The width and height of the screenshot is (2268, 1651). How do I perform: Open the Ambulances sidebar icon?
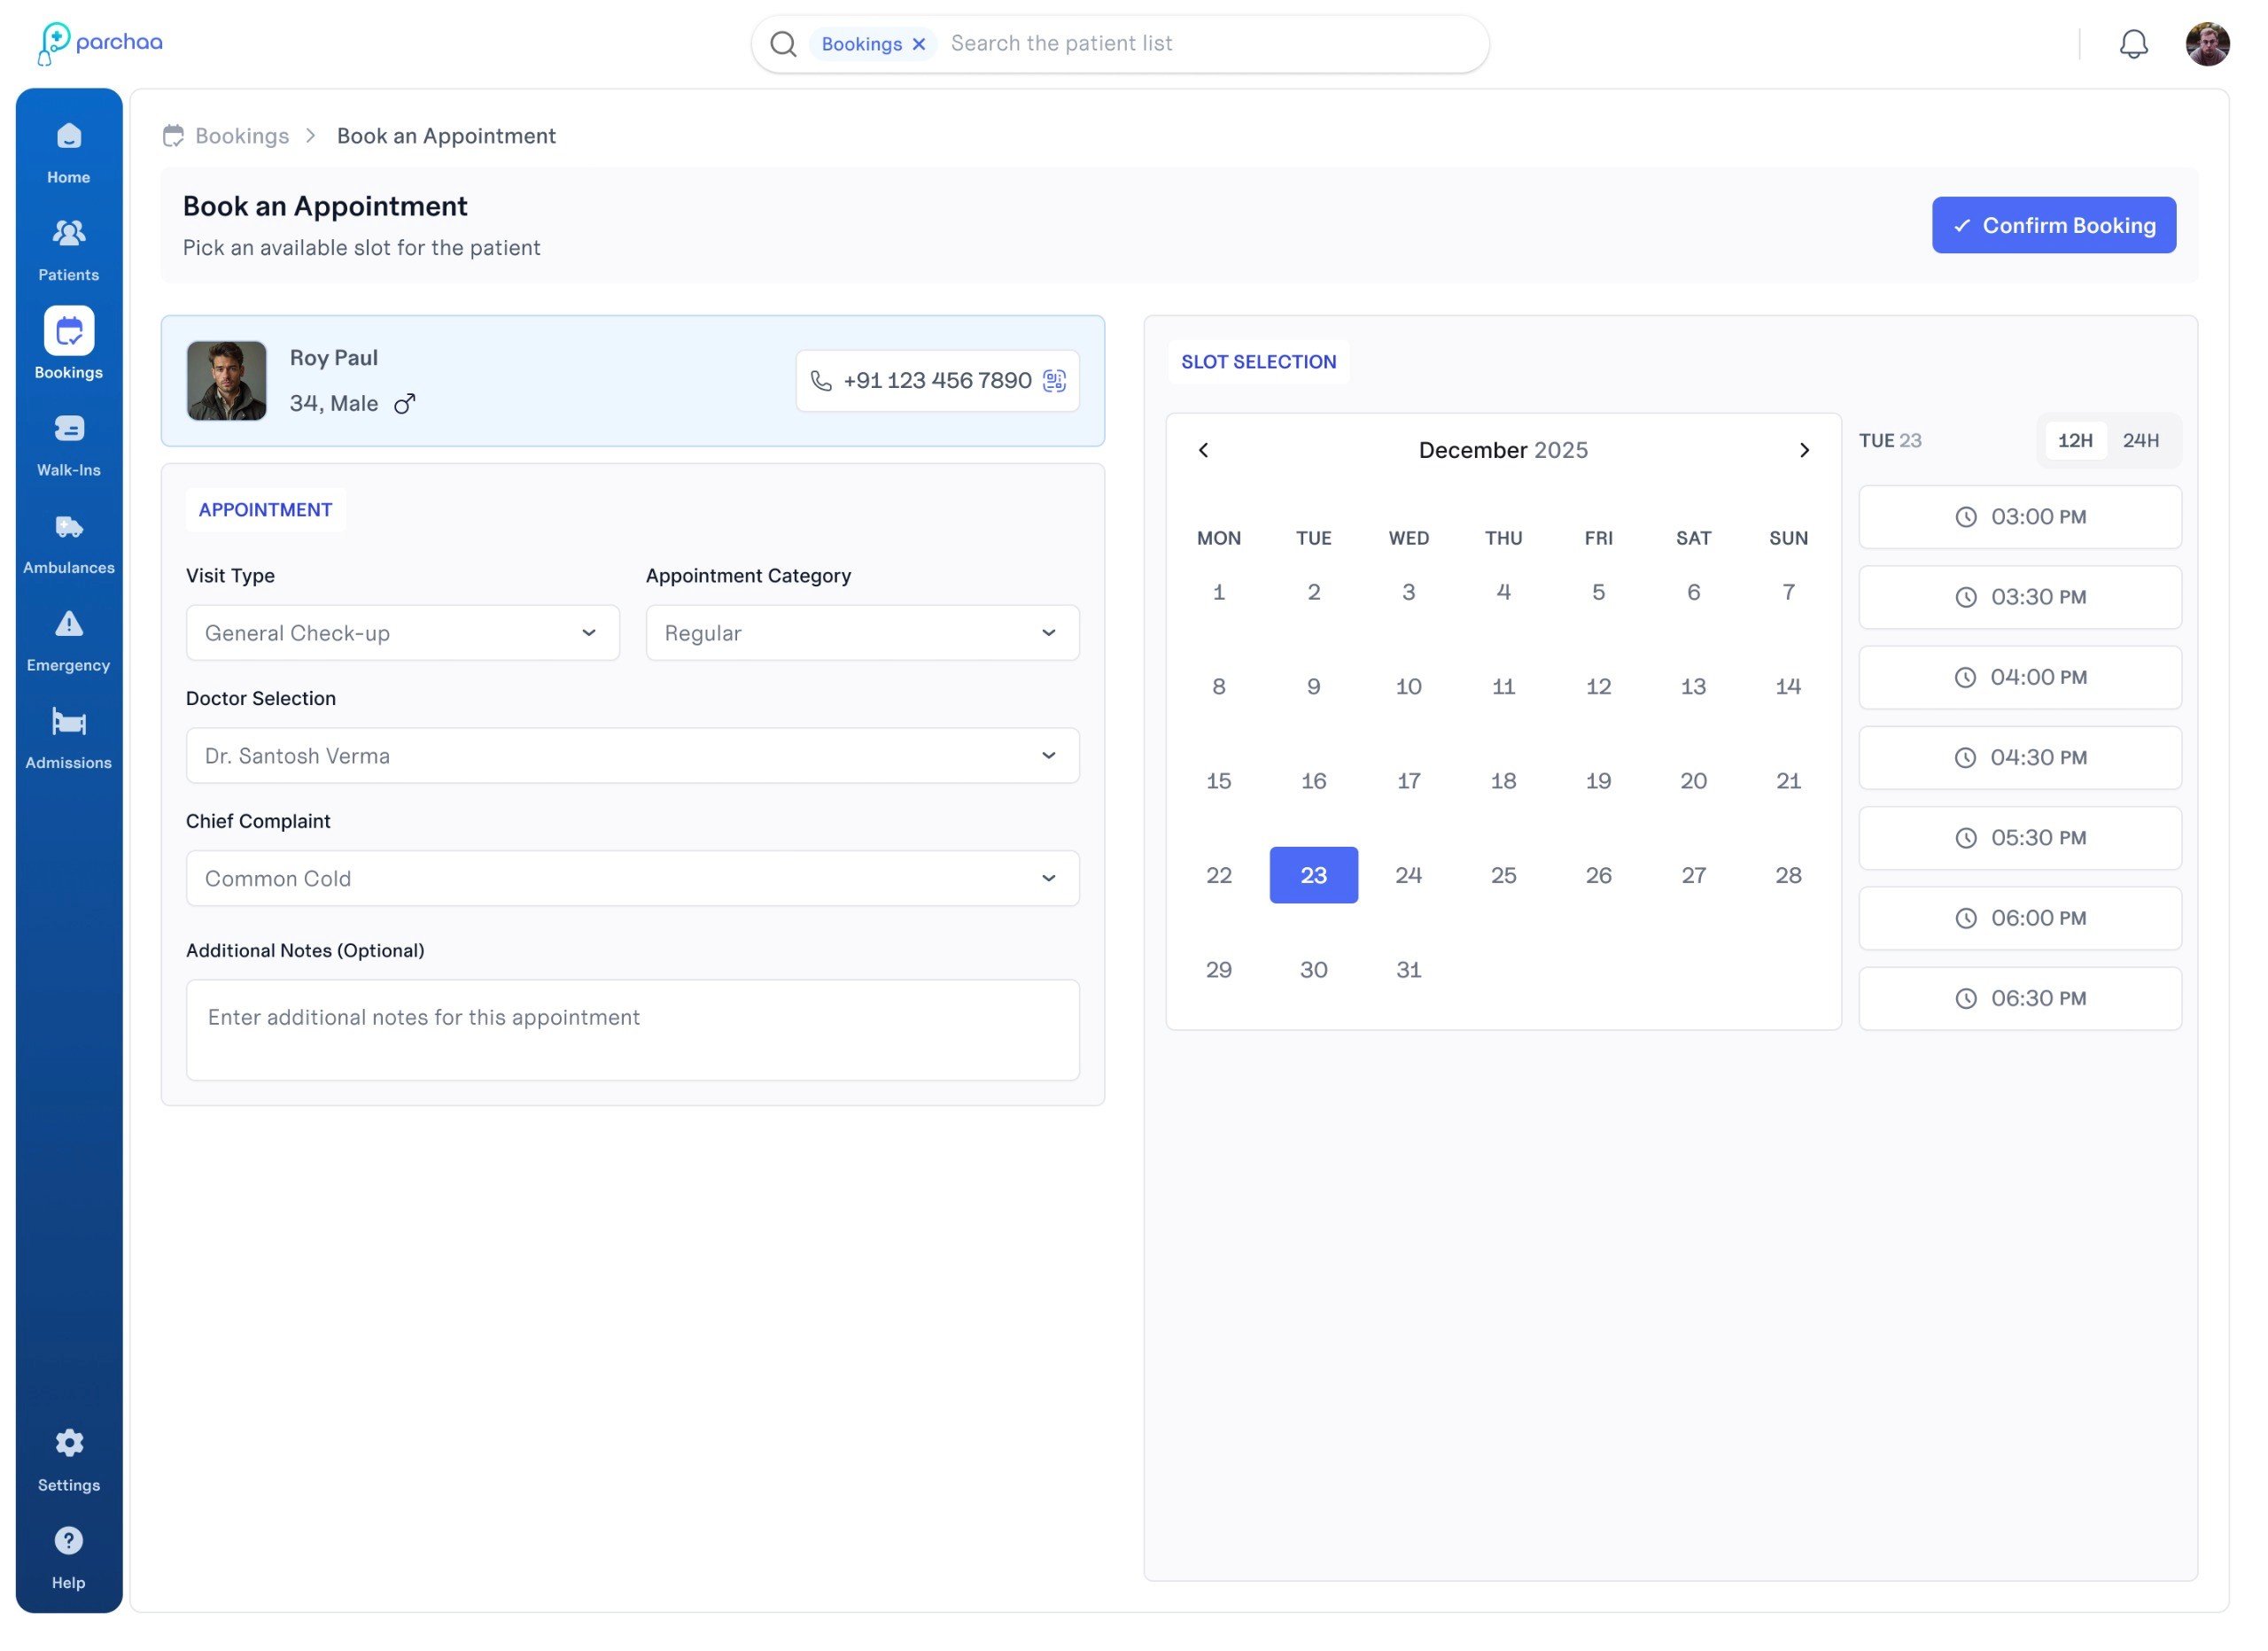pyautogui.click(x=69, y=528)
